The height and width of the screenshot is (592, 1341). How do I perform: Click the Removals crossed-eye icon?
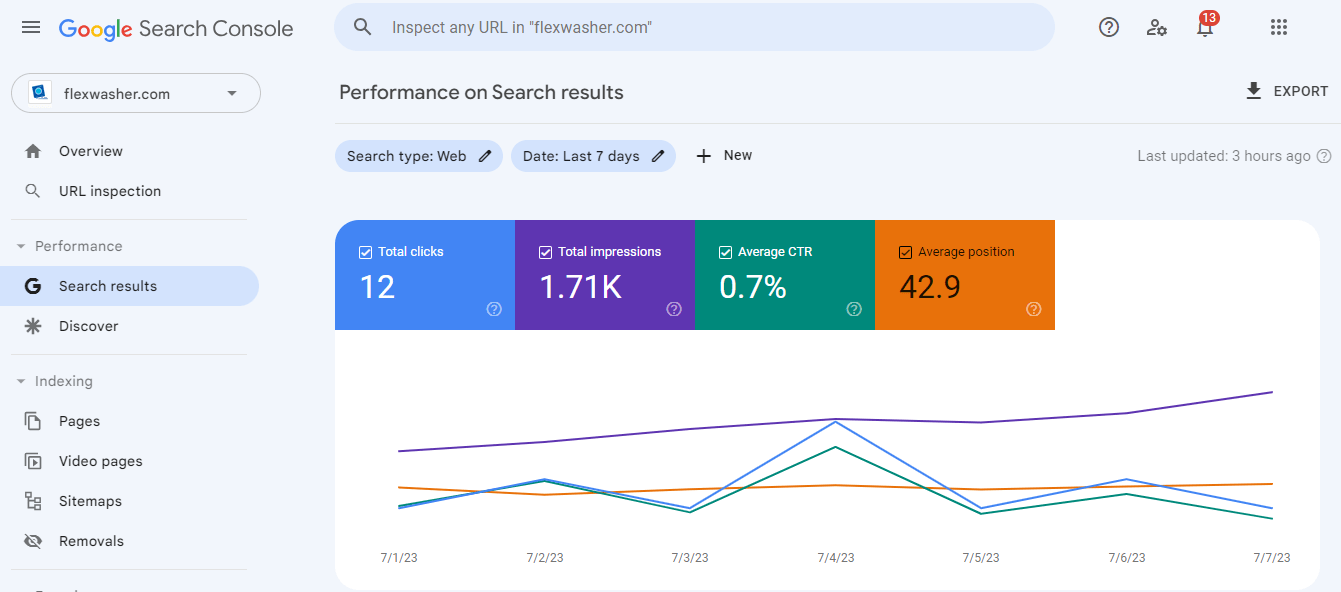[33, 541]
